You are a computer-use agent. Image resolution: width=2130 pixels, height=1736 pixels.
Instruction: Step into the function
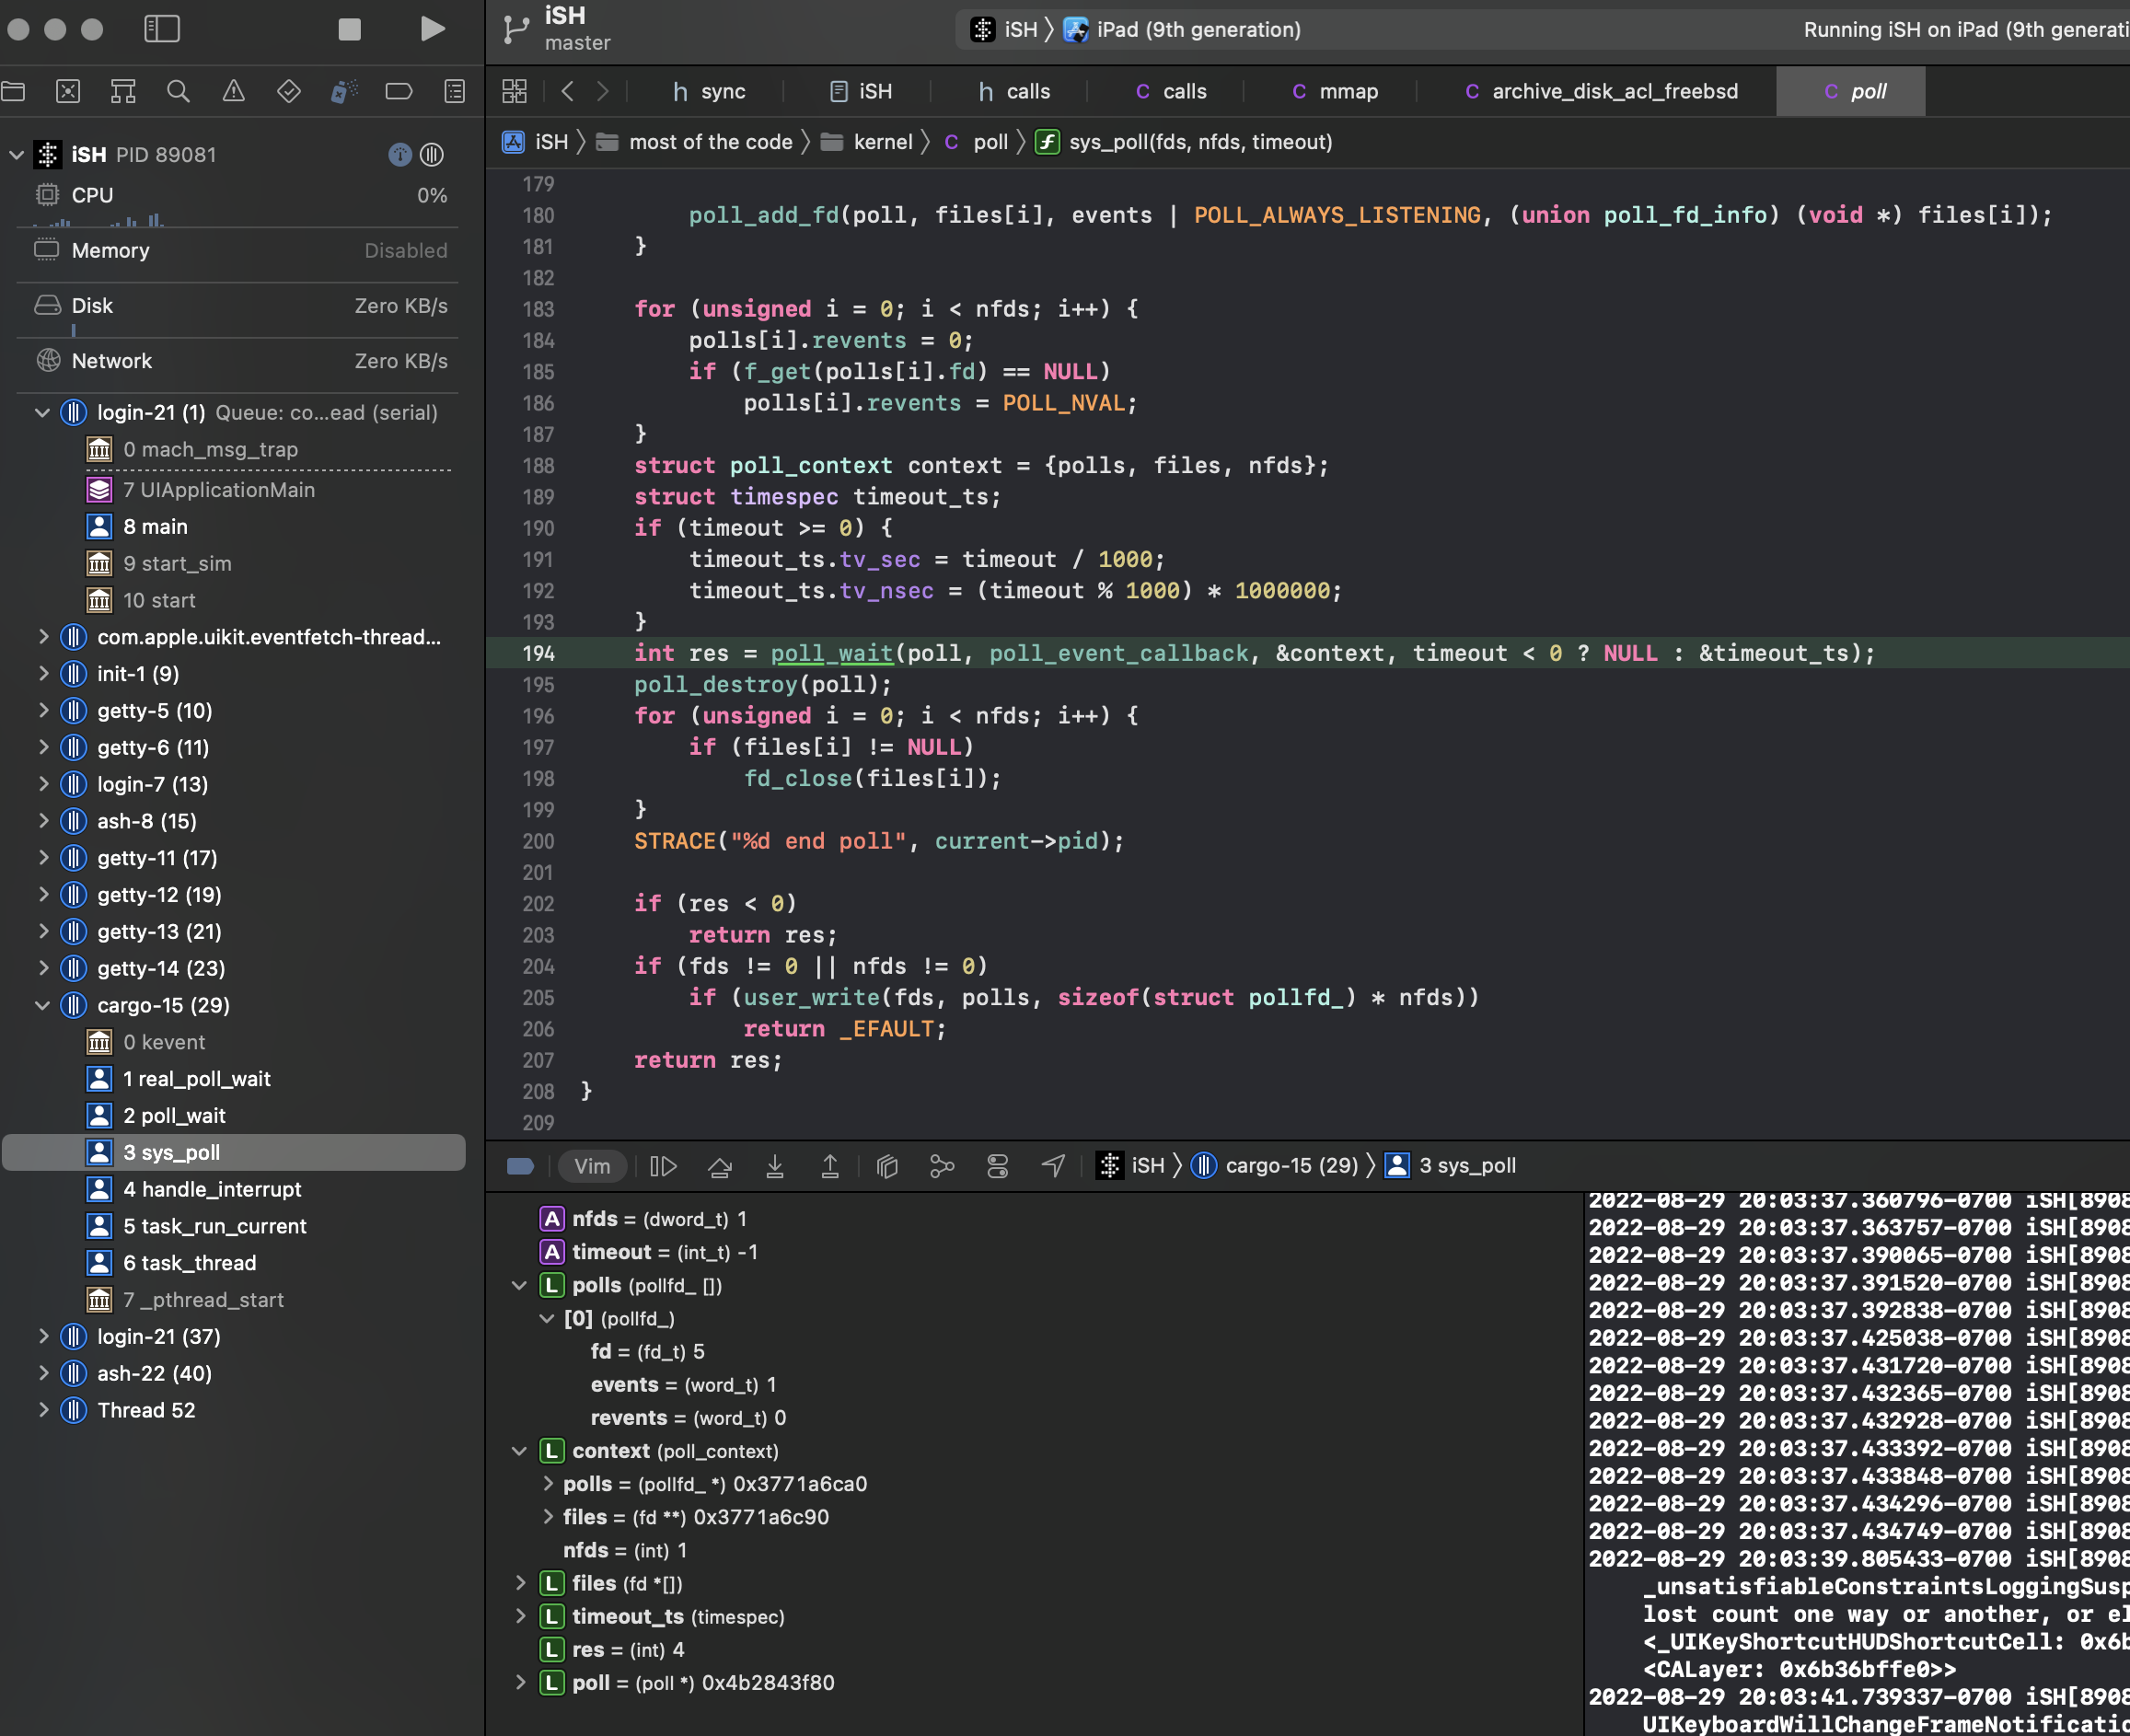point(774,1166)
